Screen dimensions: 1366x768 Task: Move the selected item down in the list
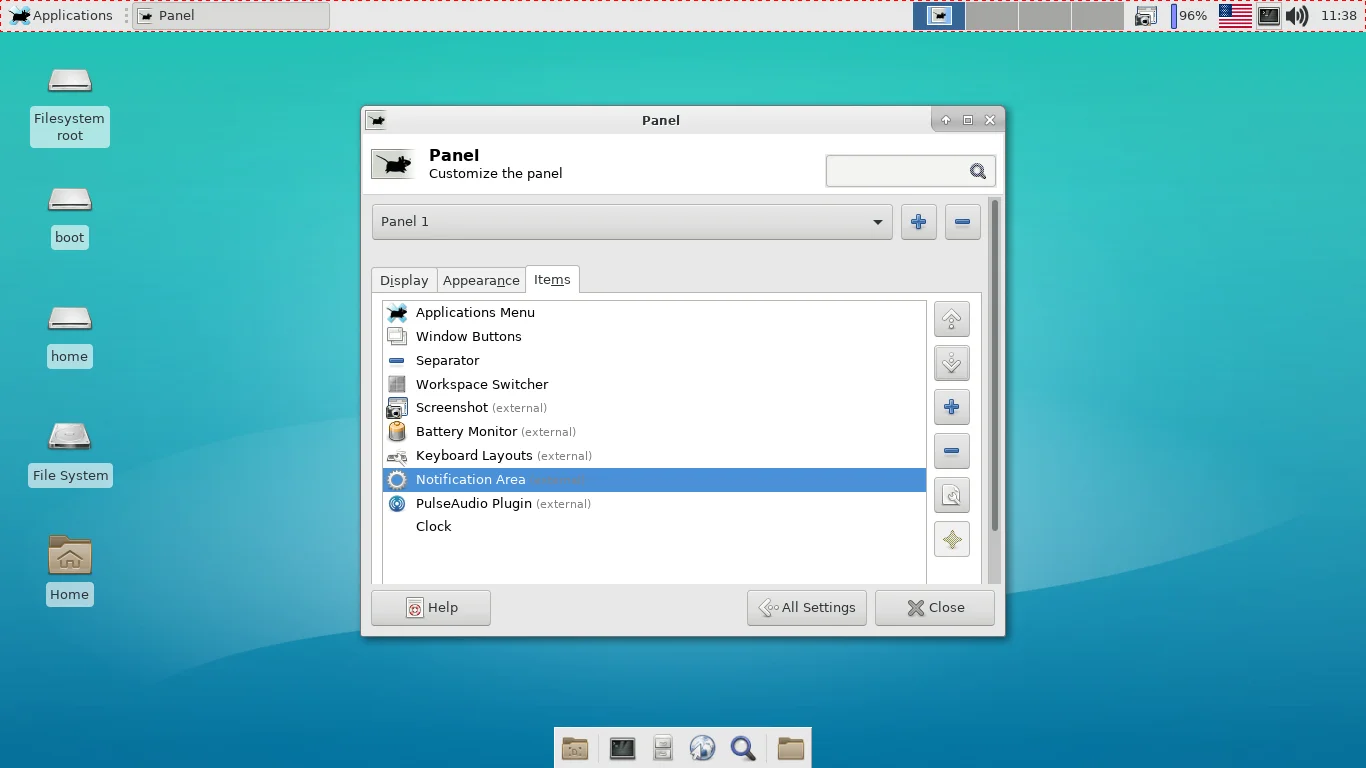tap(951, 363)
